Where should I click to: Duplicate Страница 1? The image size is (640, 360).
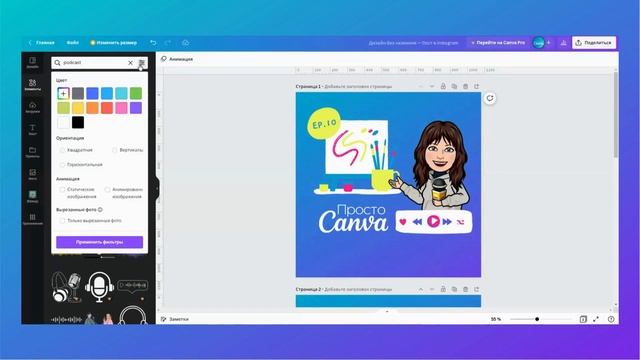coord(454,87)
